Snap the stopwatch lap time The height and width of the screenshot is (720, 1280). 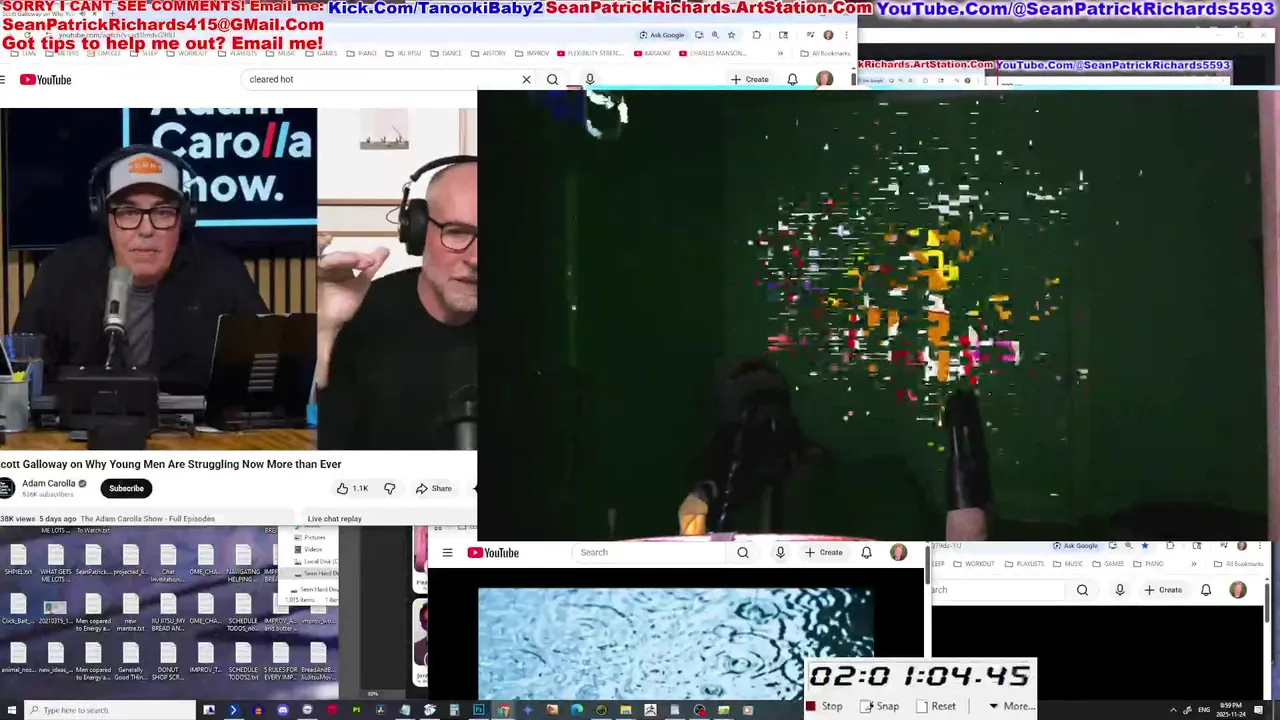coord(879,706)
